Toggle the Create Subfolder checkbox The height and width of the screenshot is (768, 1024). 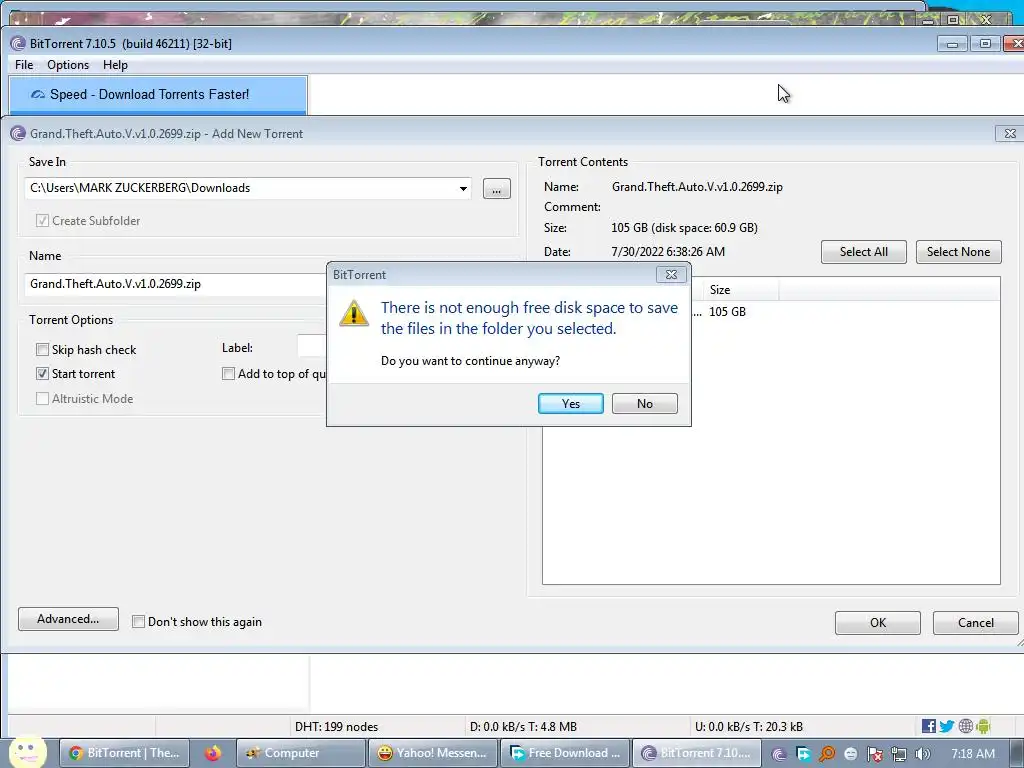click(x=42, y=221)
